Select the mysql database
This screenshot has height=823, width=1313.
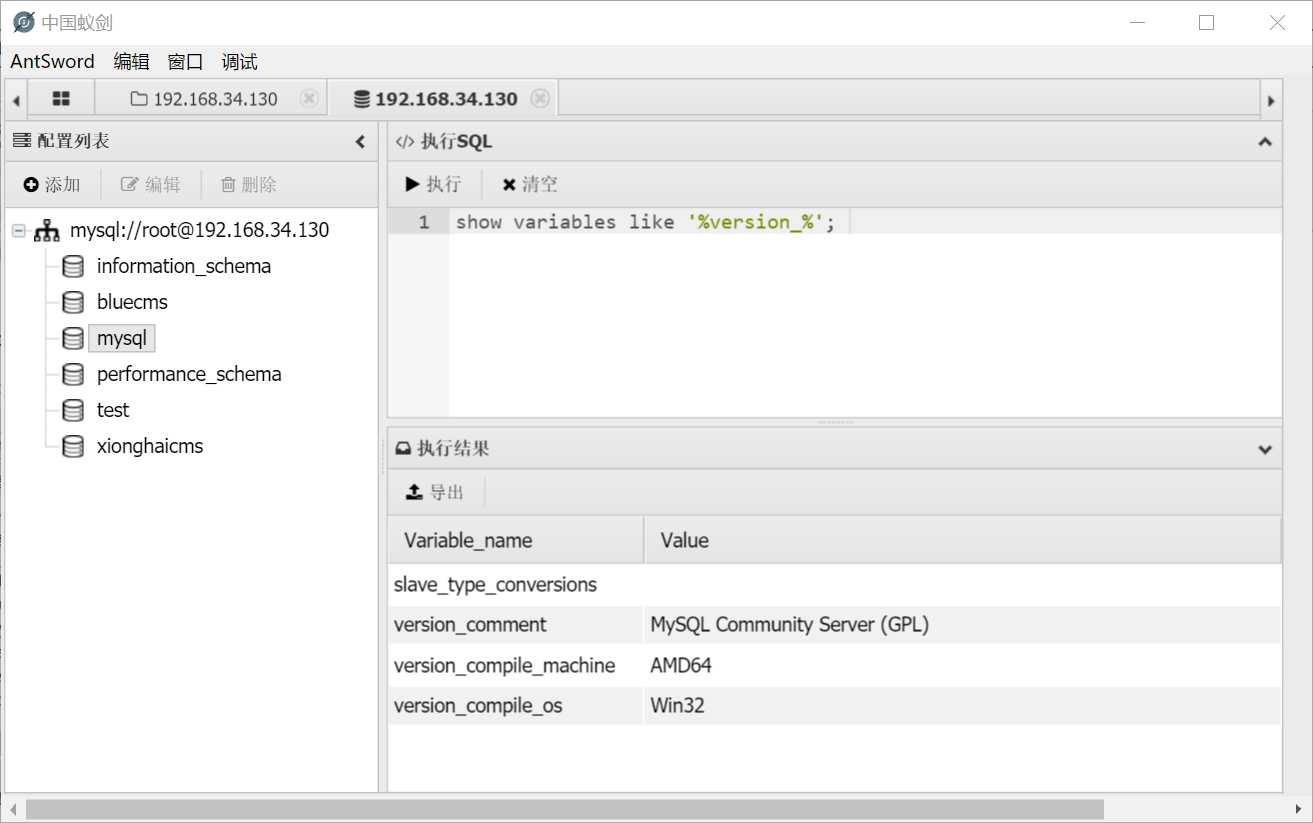pos(122,338)
